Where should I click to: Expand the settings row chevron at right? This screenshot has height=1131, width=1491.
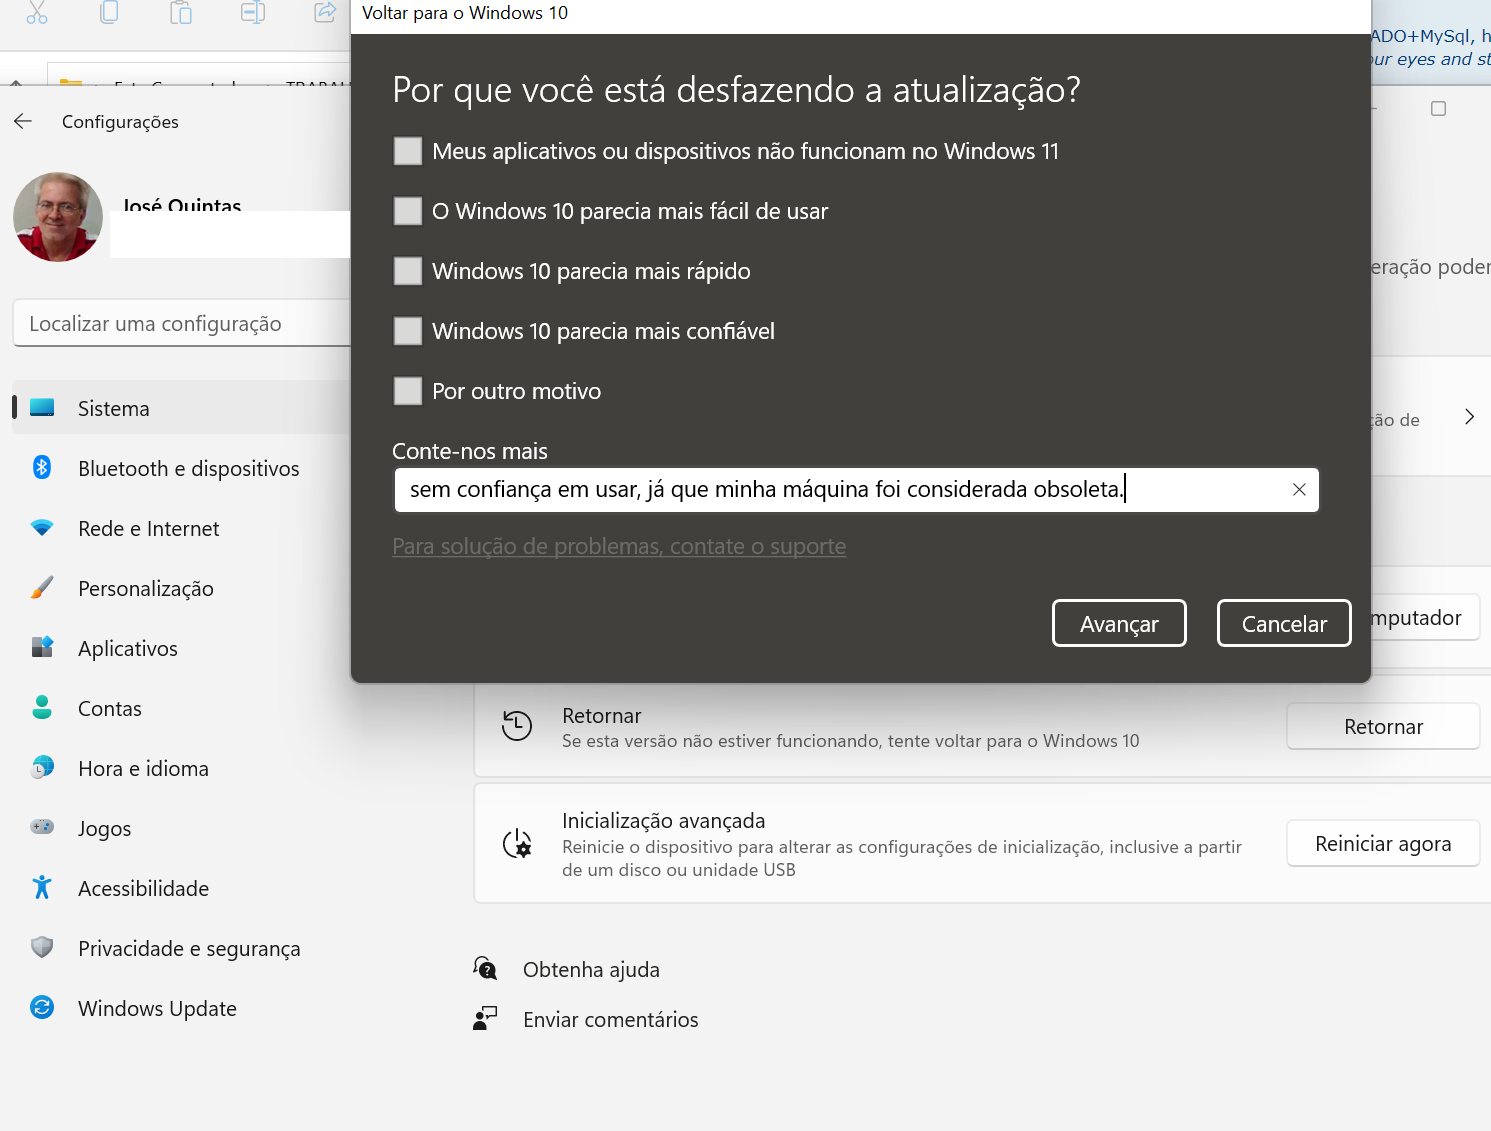pos(1469,417)
